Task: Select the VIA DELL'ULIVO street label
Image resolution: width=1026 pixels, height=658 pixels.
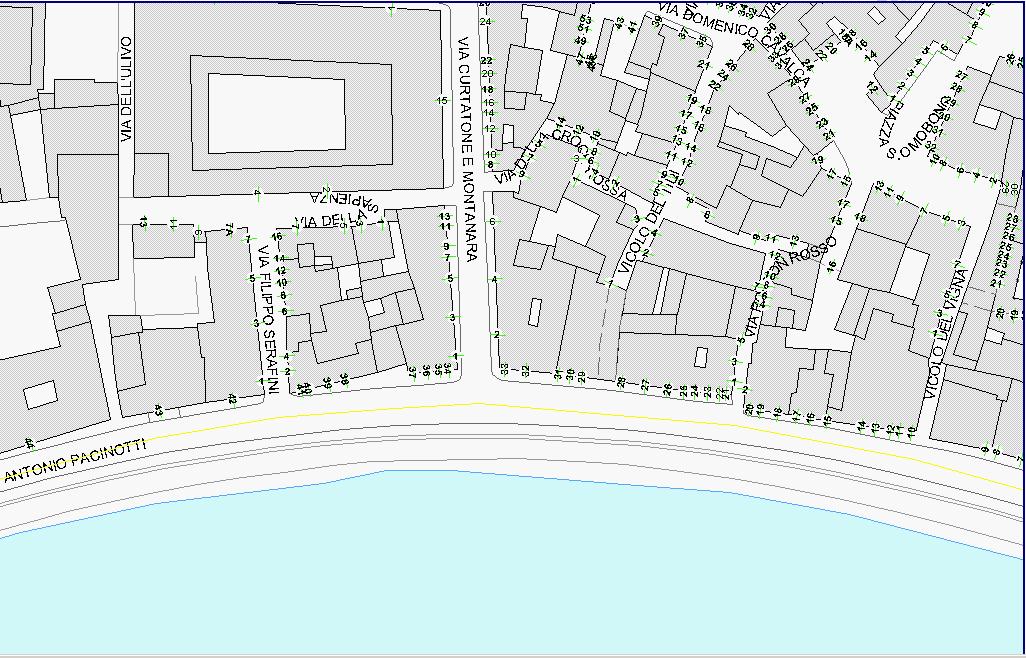Action: pyautogui.click(x=127, y=89)
